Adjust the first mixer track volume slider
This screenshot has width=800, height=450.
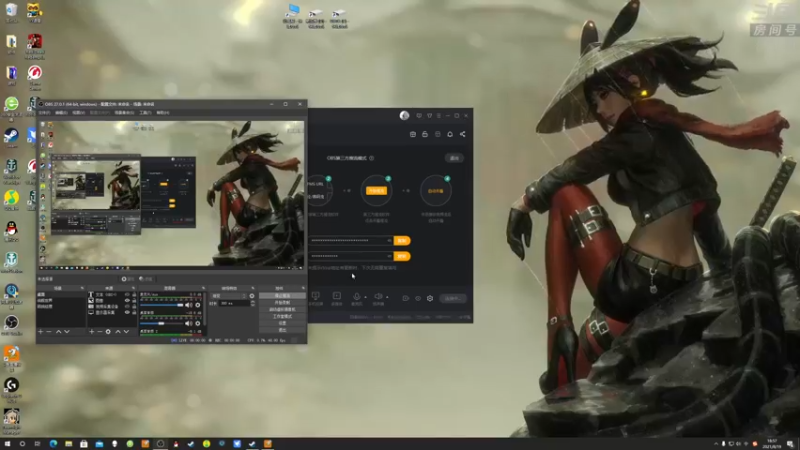coord(162,305)
